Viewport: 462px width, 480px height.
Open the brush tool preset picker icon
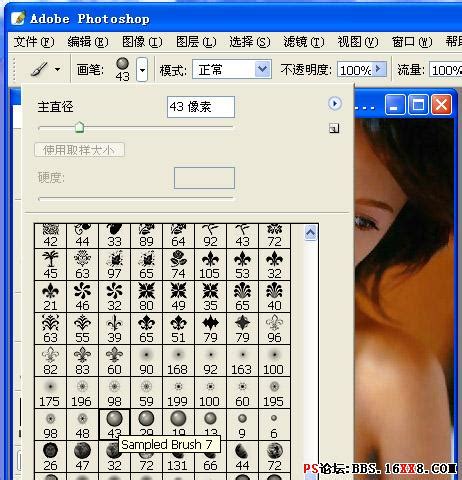(45, 69)
